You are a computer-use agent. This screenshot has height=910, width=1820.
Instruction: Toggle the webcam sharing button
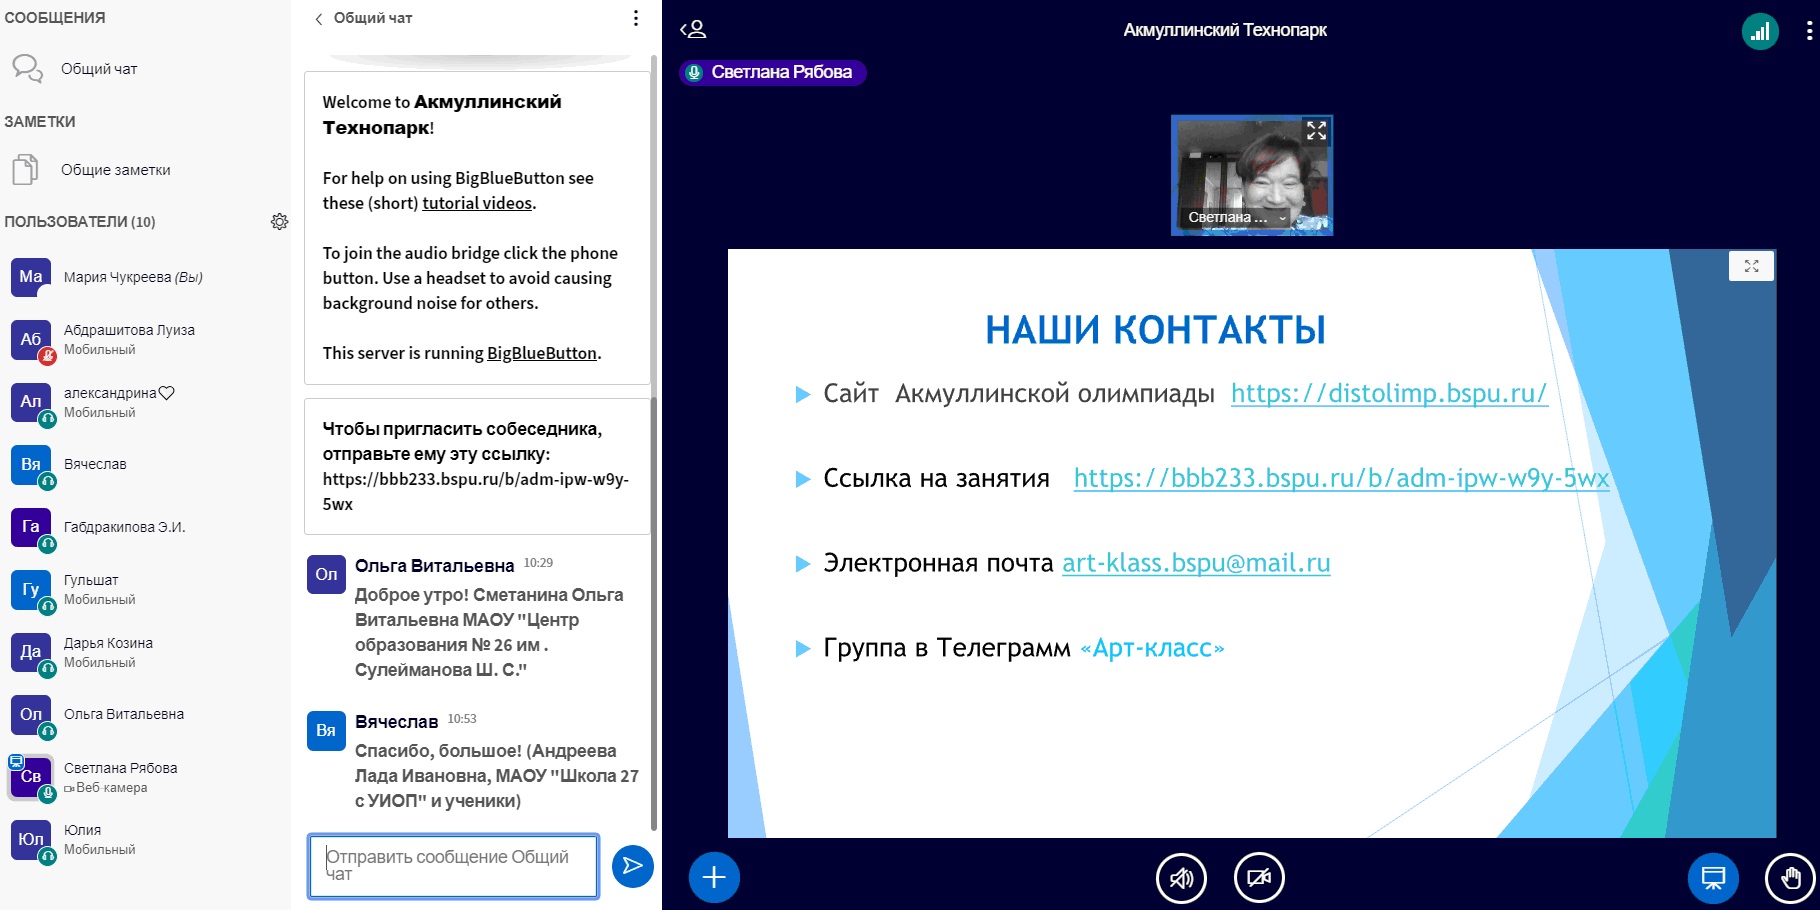pyautogui.click(x=1259, y=878)
